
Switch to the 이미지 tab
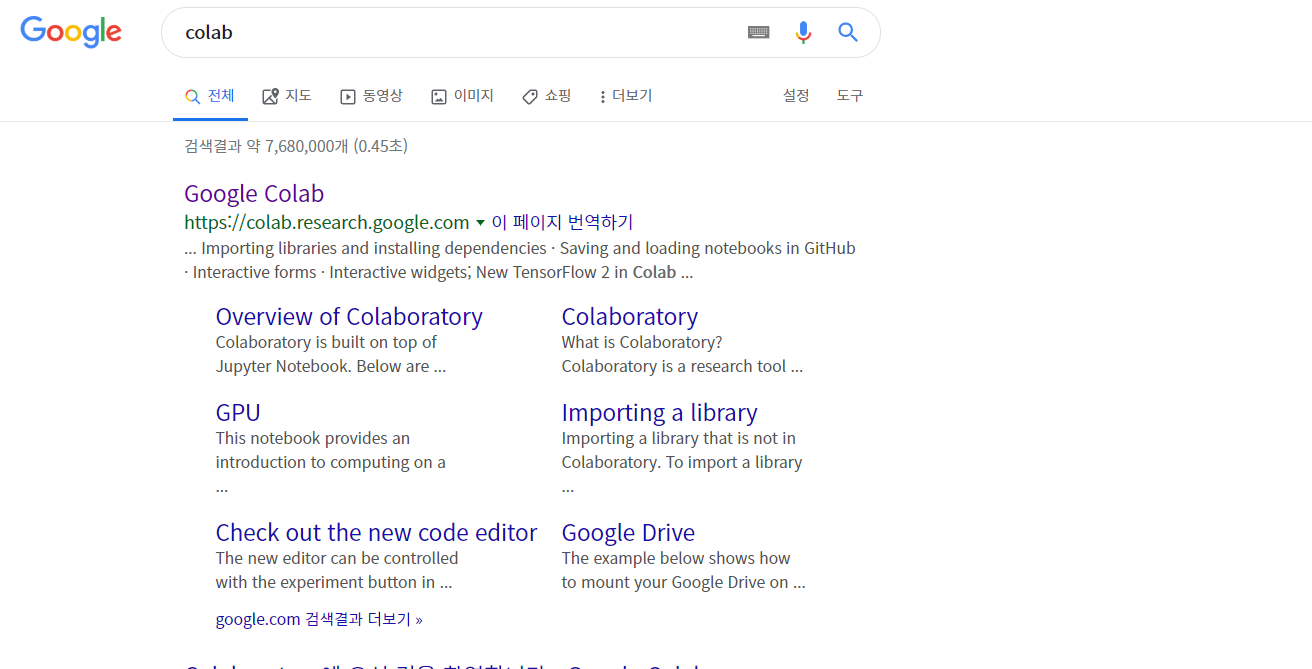tap(462, 96)
